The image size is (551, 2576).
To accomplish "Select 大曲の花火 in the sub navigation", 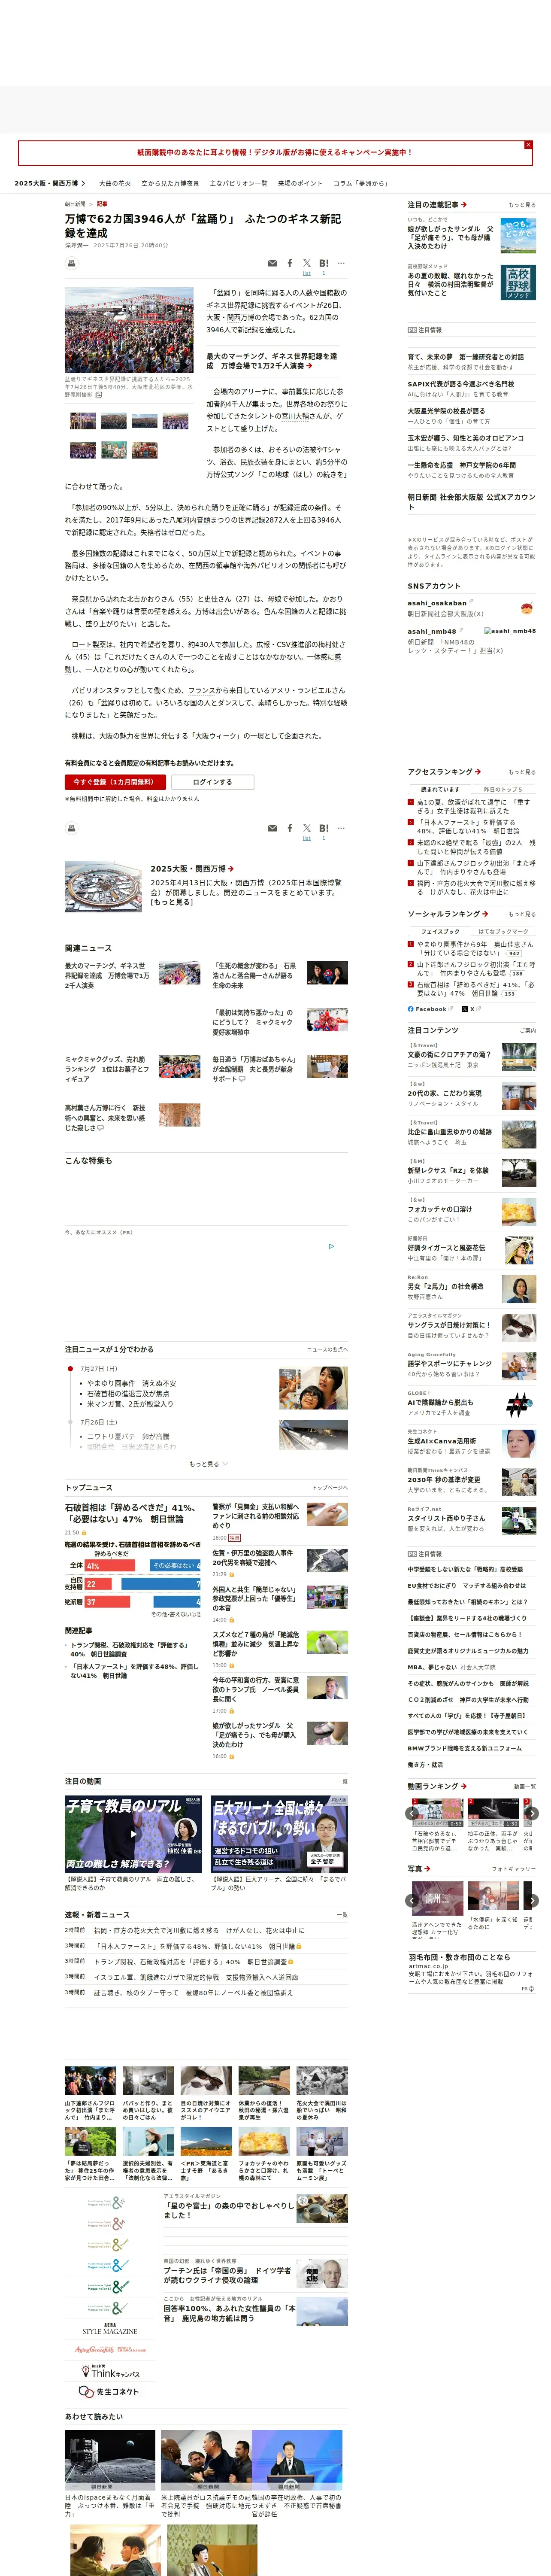I will tap(115, 183).
